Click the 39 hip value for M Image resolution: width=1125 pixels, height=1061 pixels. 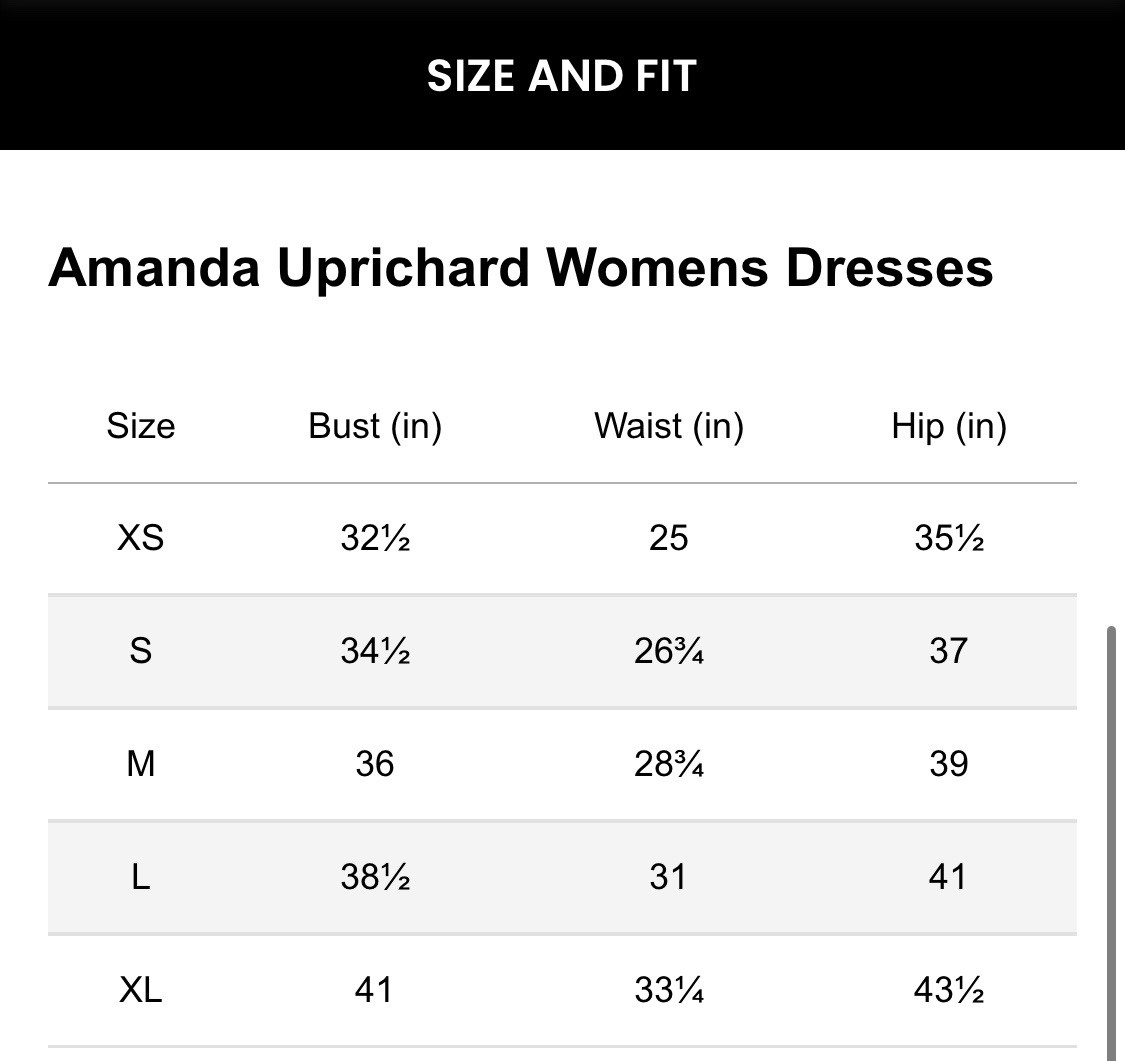(948, 764)
